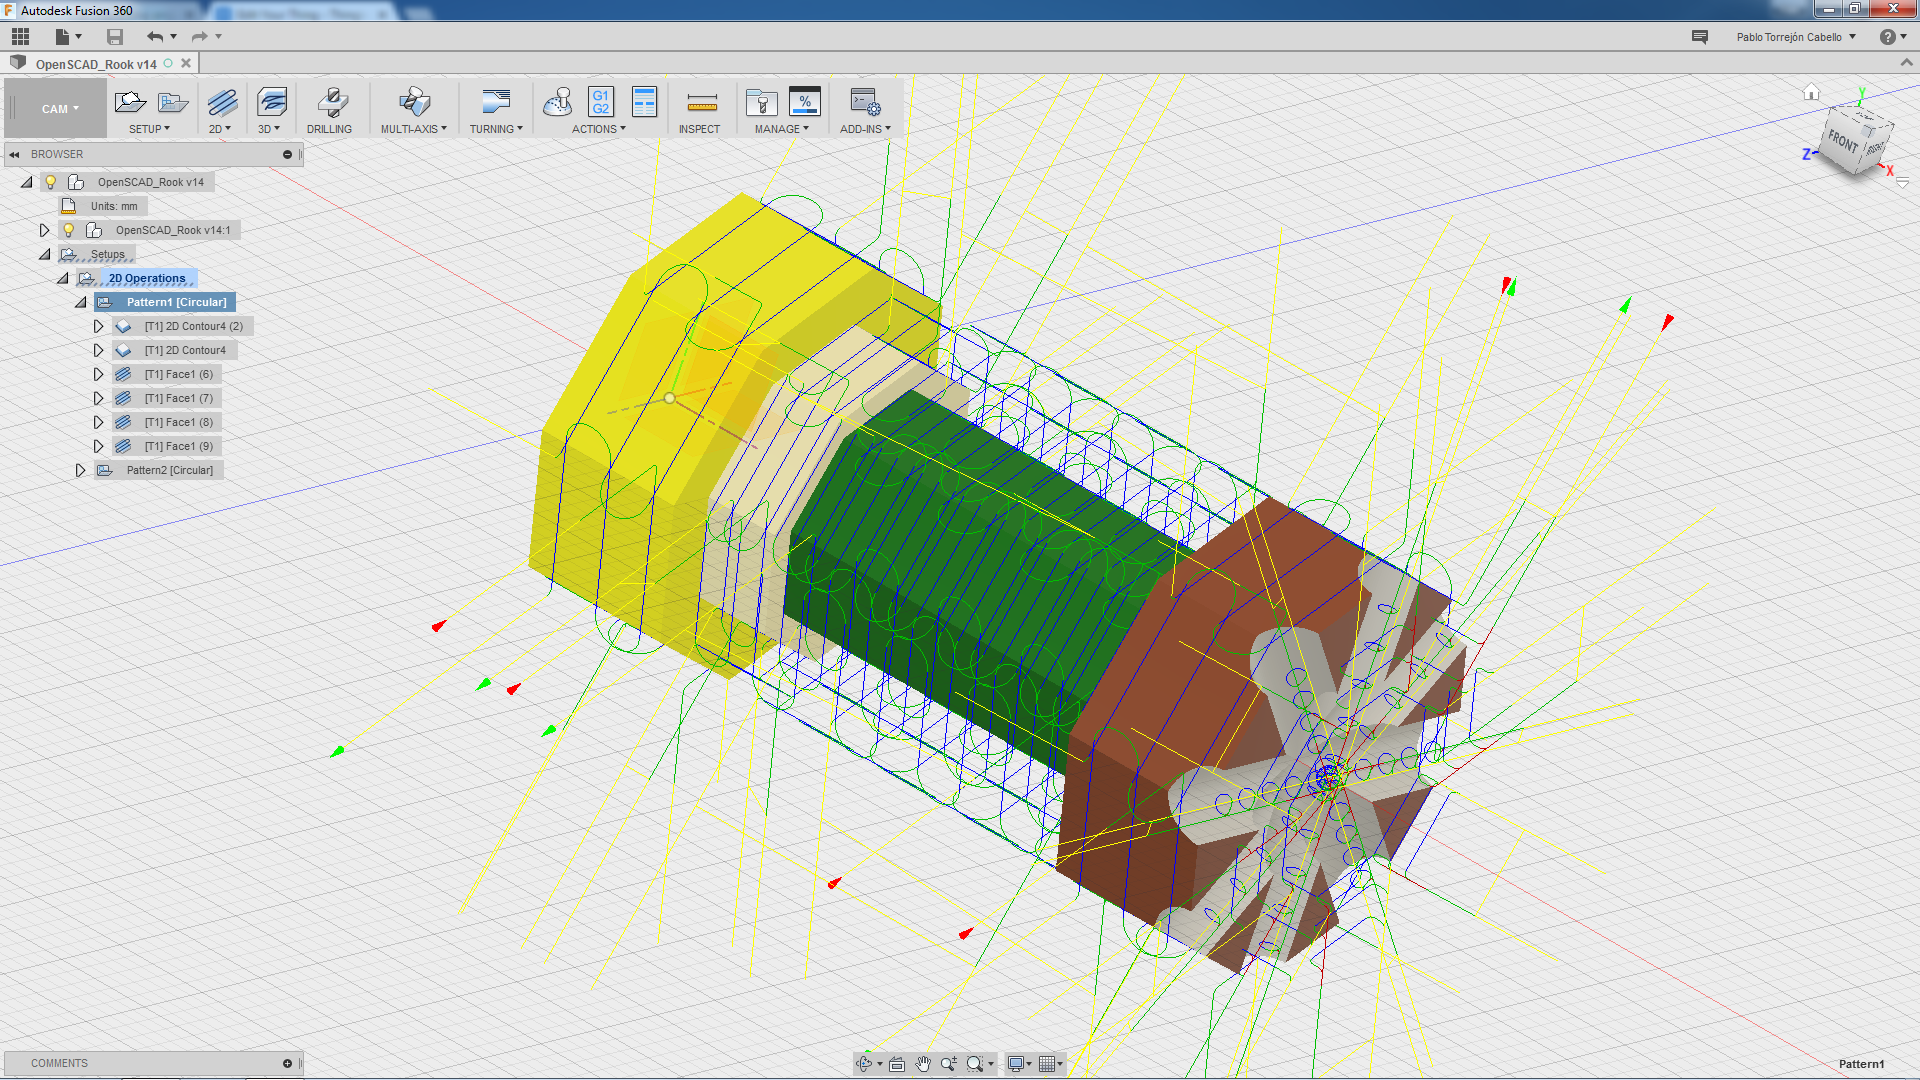Screen dimensions: 1920x1080
Task: Open the 2D menu
Action: click(x=220, y=129)
